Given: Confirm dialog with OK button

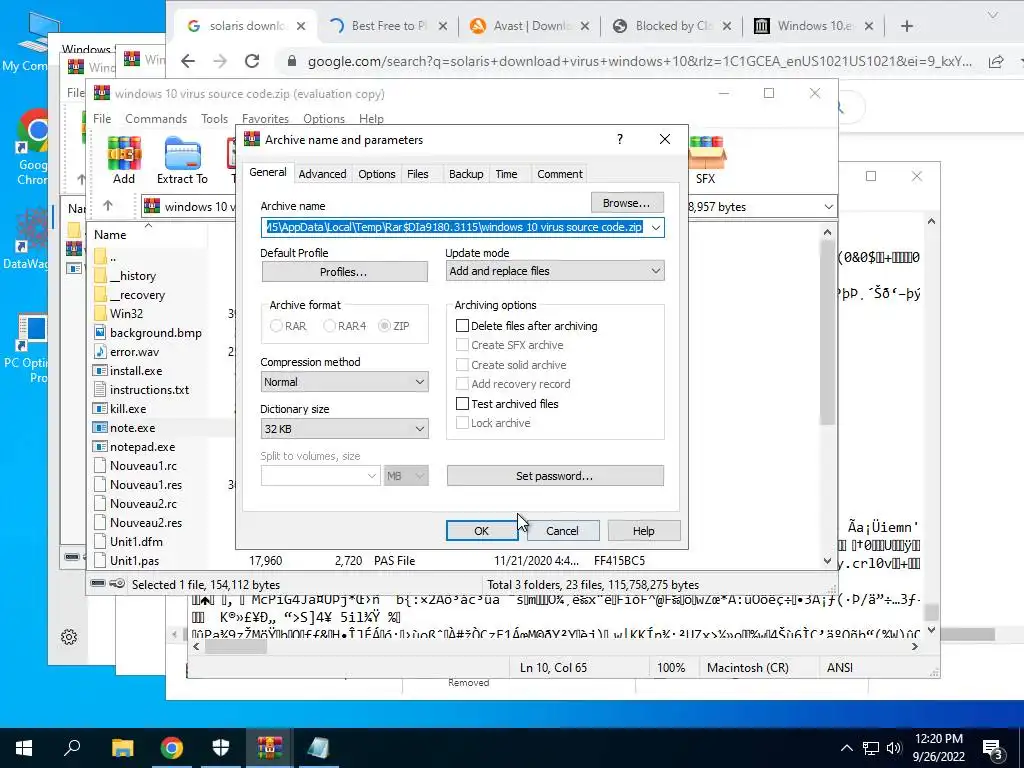Looking at the screenshot, I should coord(481,531).
